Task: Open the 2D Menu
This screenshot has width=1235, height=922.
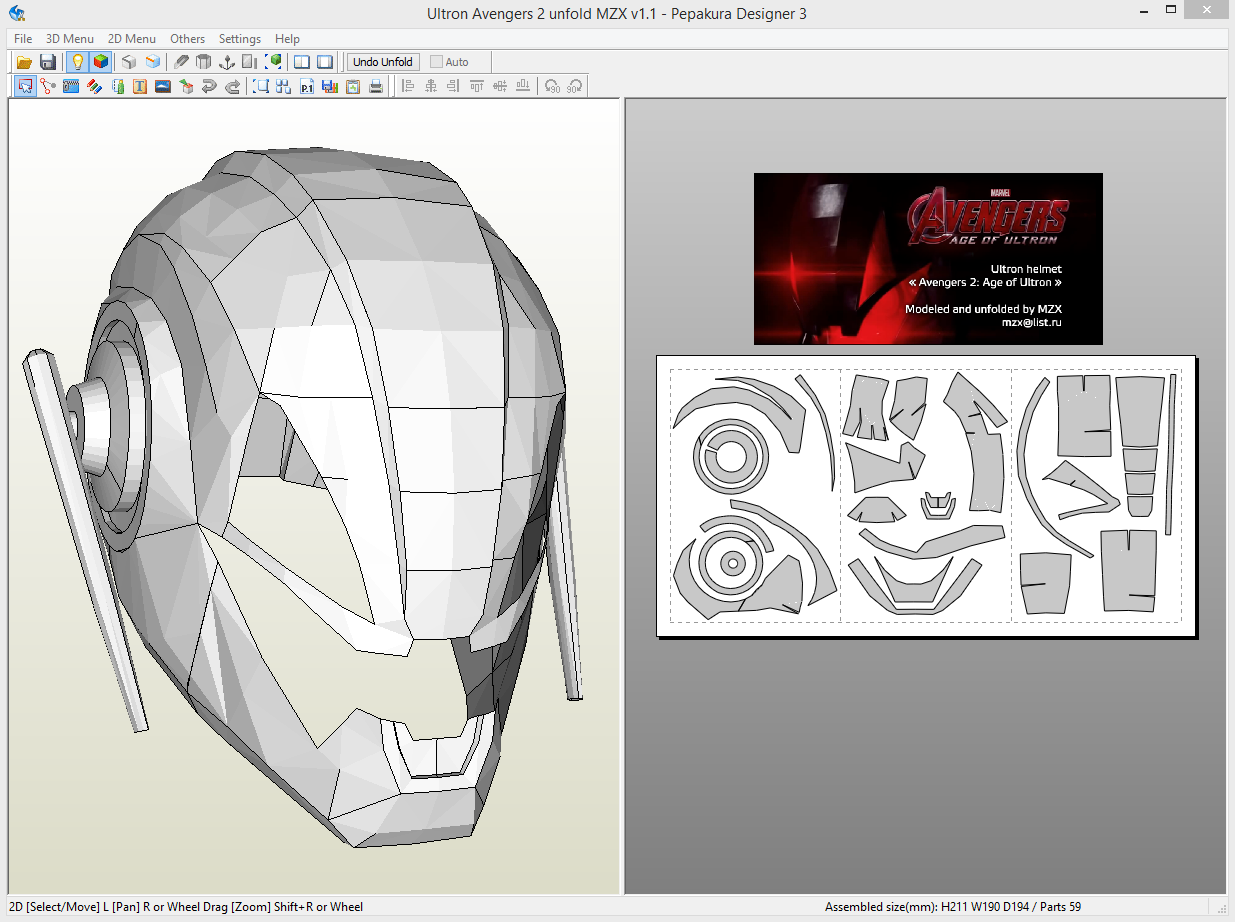Action: [132, 39]
